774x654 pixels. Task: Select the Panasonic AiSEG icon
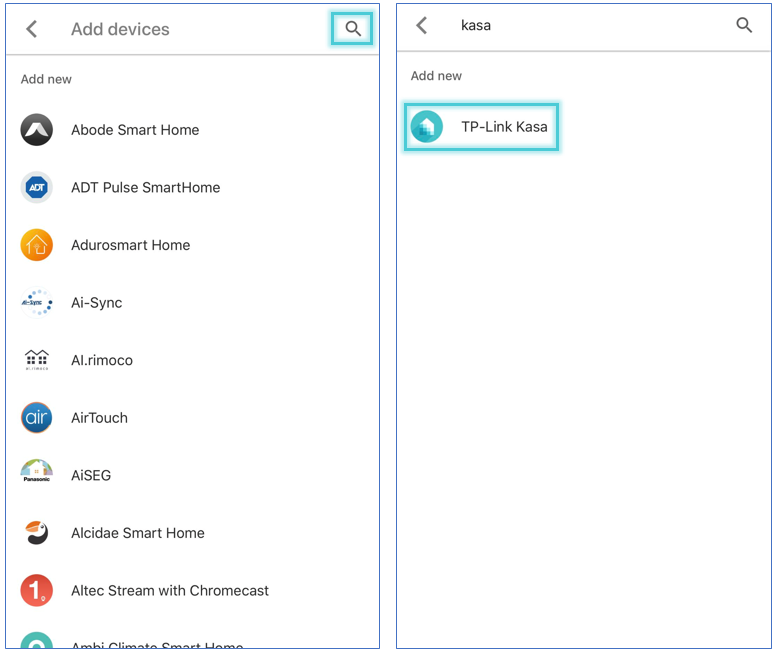(37, 471)
